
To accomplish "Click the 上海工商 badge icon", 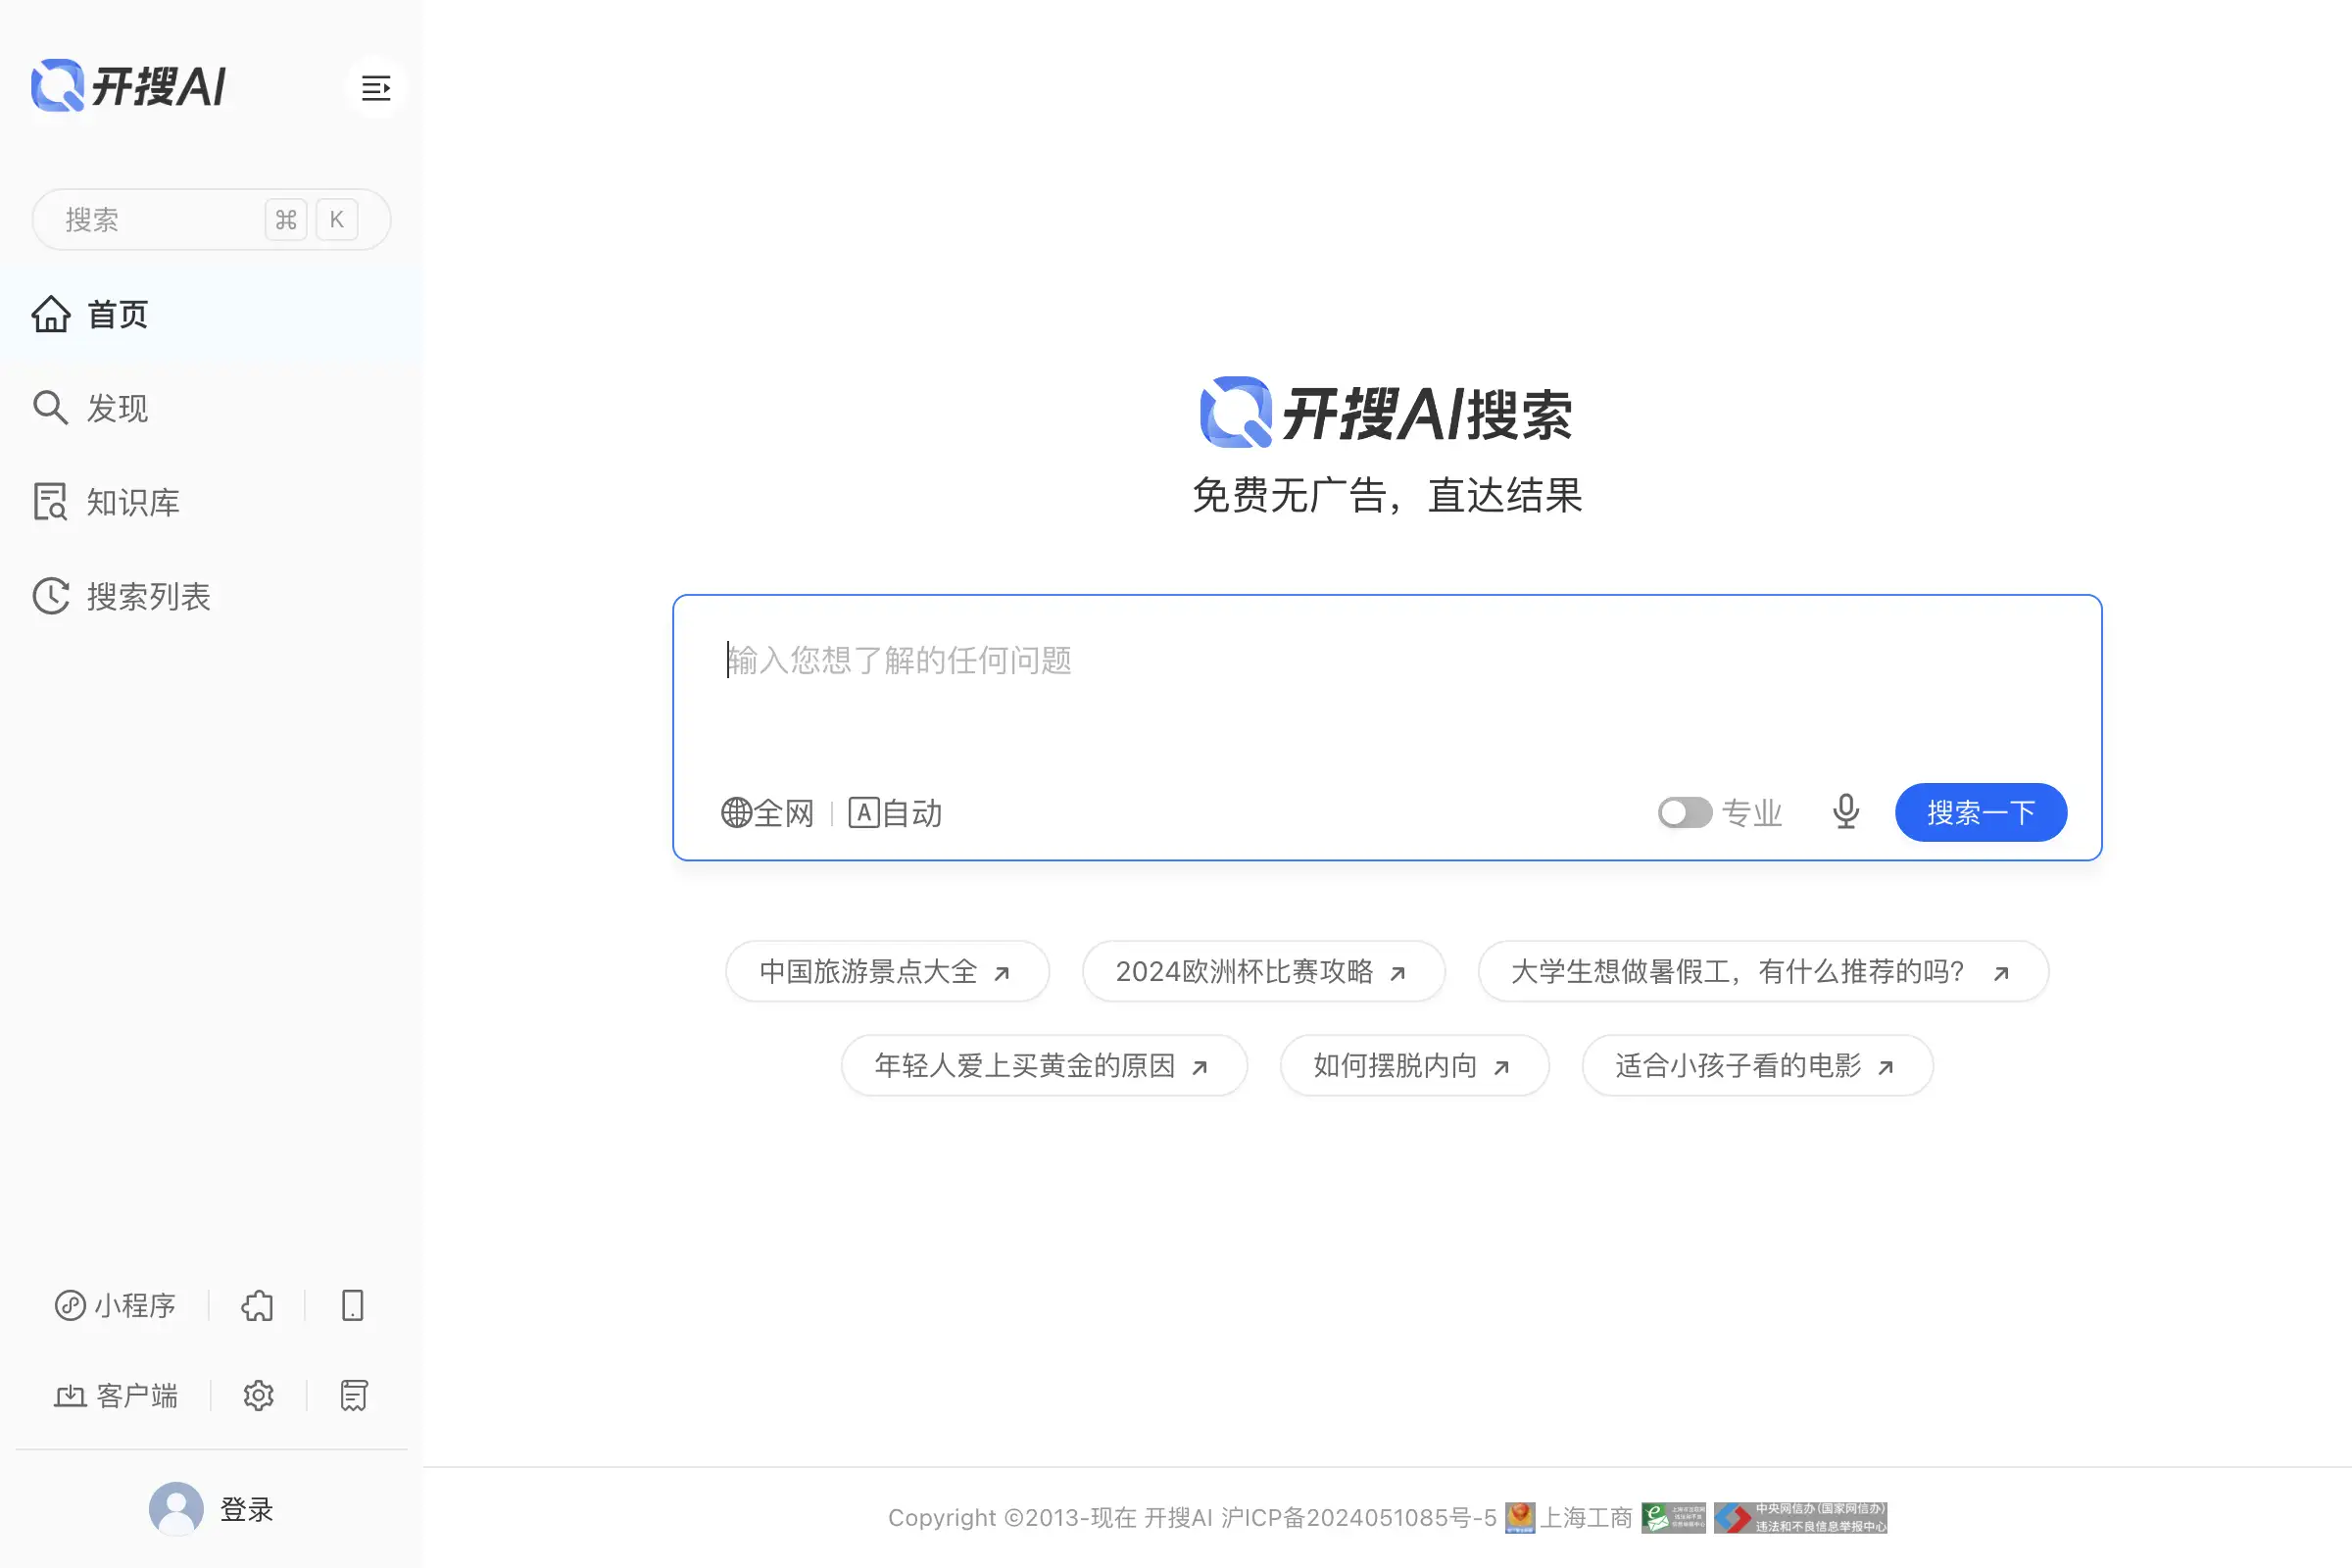I will [1519, 1518].
